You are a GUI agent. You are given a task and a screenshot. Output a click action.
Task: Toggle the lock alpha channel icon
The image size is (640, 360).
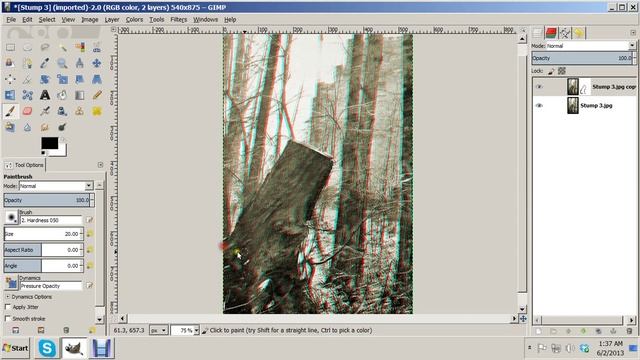pos(562,71)
